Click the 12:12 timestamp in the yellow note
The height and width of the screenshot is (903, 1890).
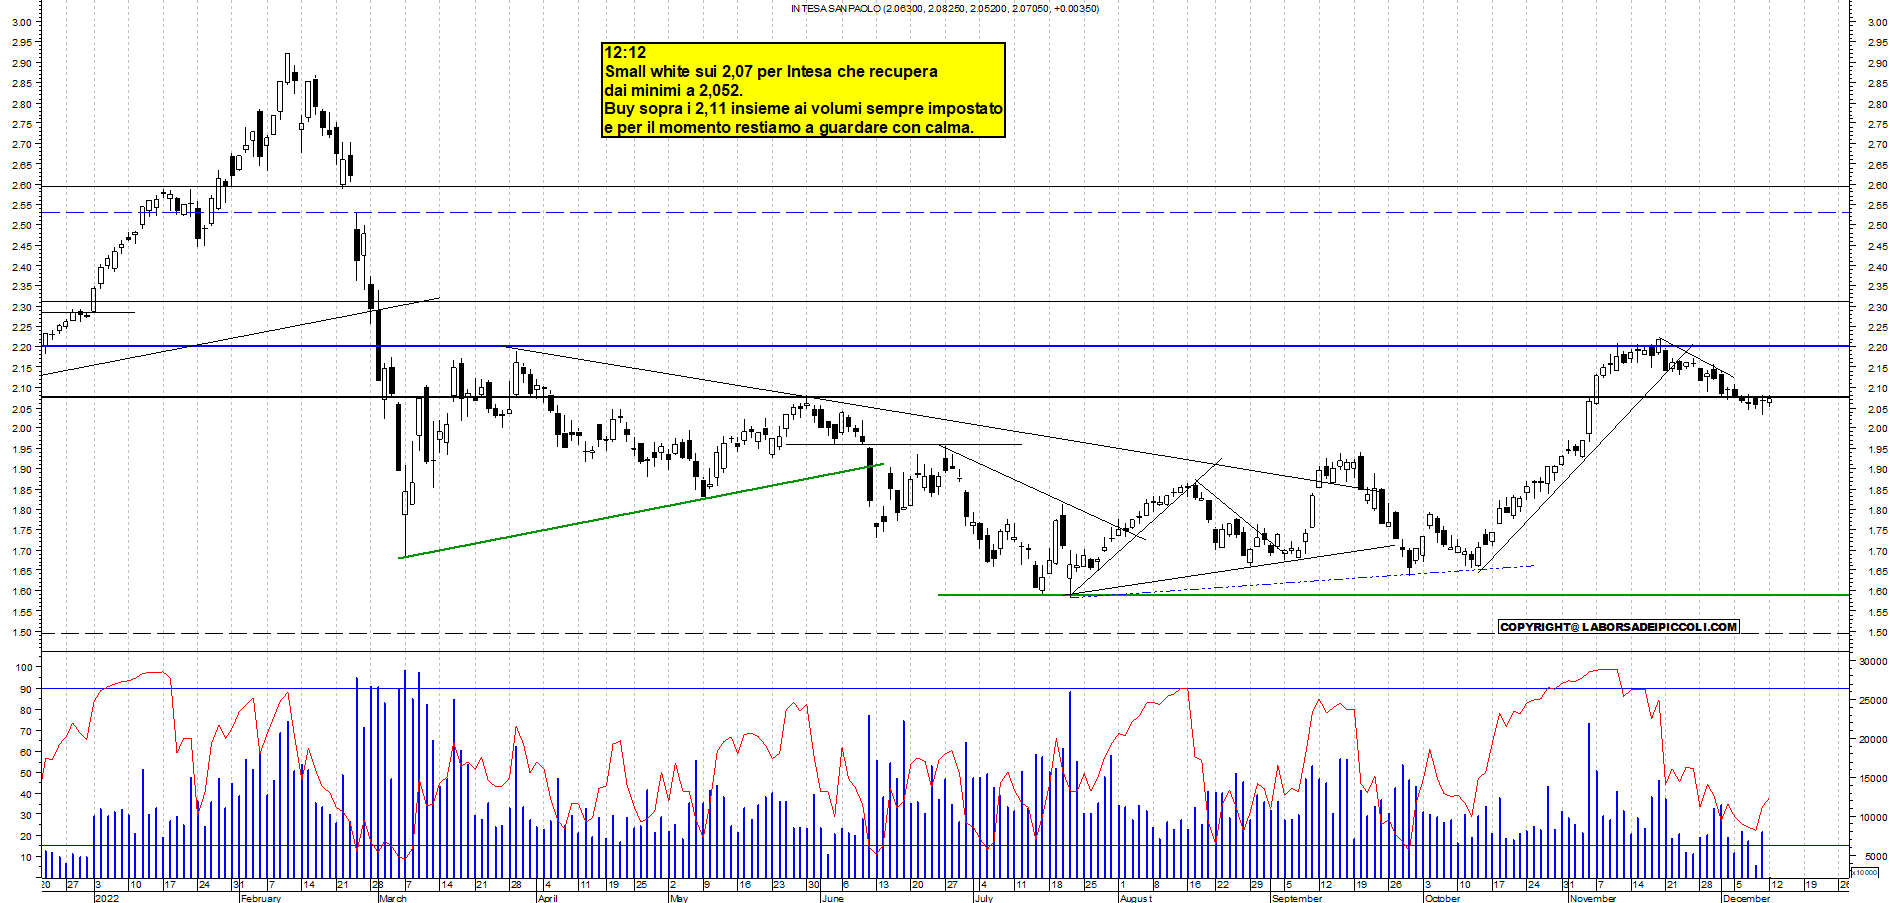click(625, 53)
